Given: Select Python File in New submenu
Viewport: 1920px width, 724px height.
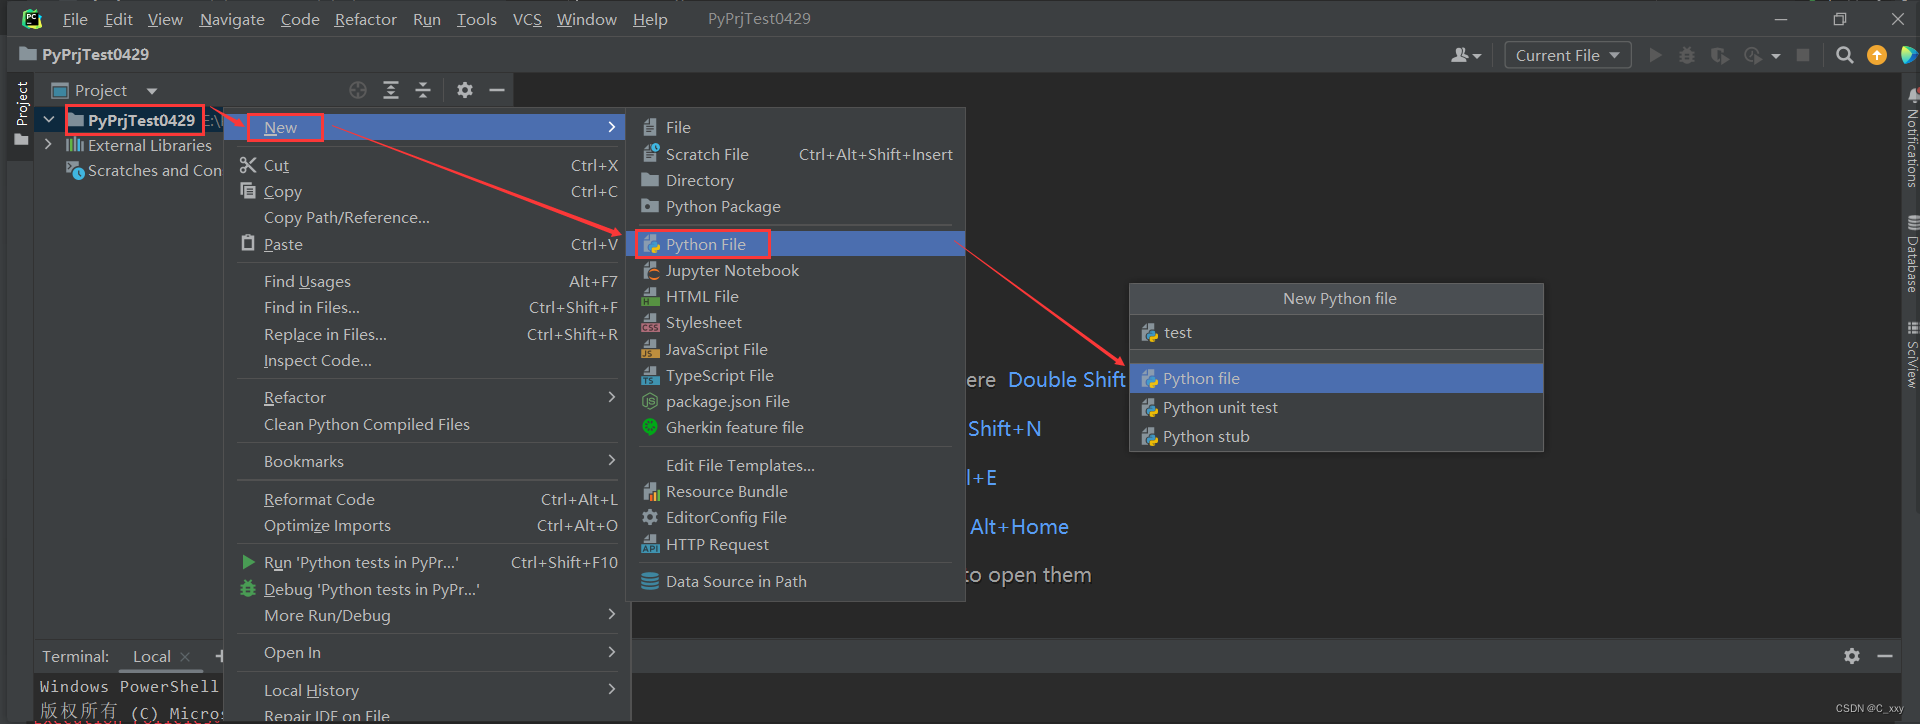Looking at the screenshot, I should tap(796, 244).
